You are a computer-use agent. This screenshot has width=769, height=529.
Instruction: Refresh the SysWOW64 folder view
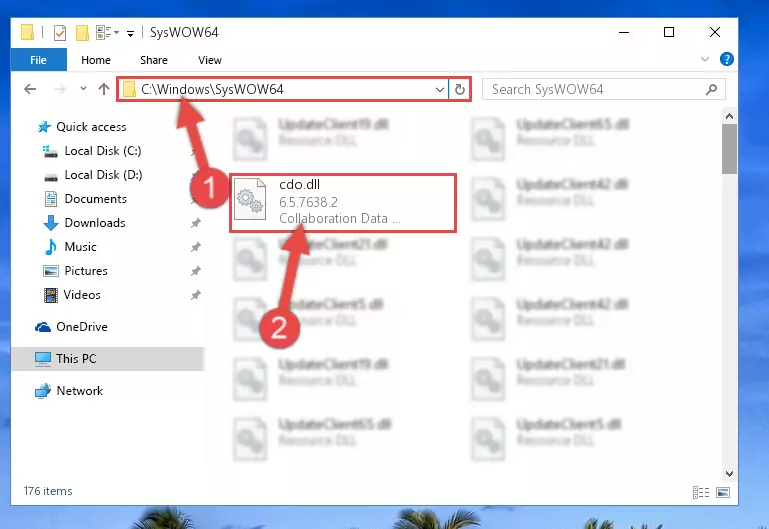tap(460, 90)
